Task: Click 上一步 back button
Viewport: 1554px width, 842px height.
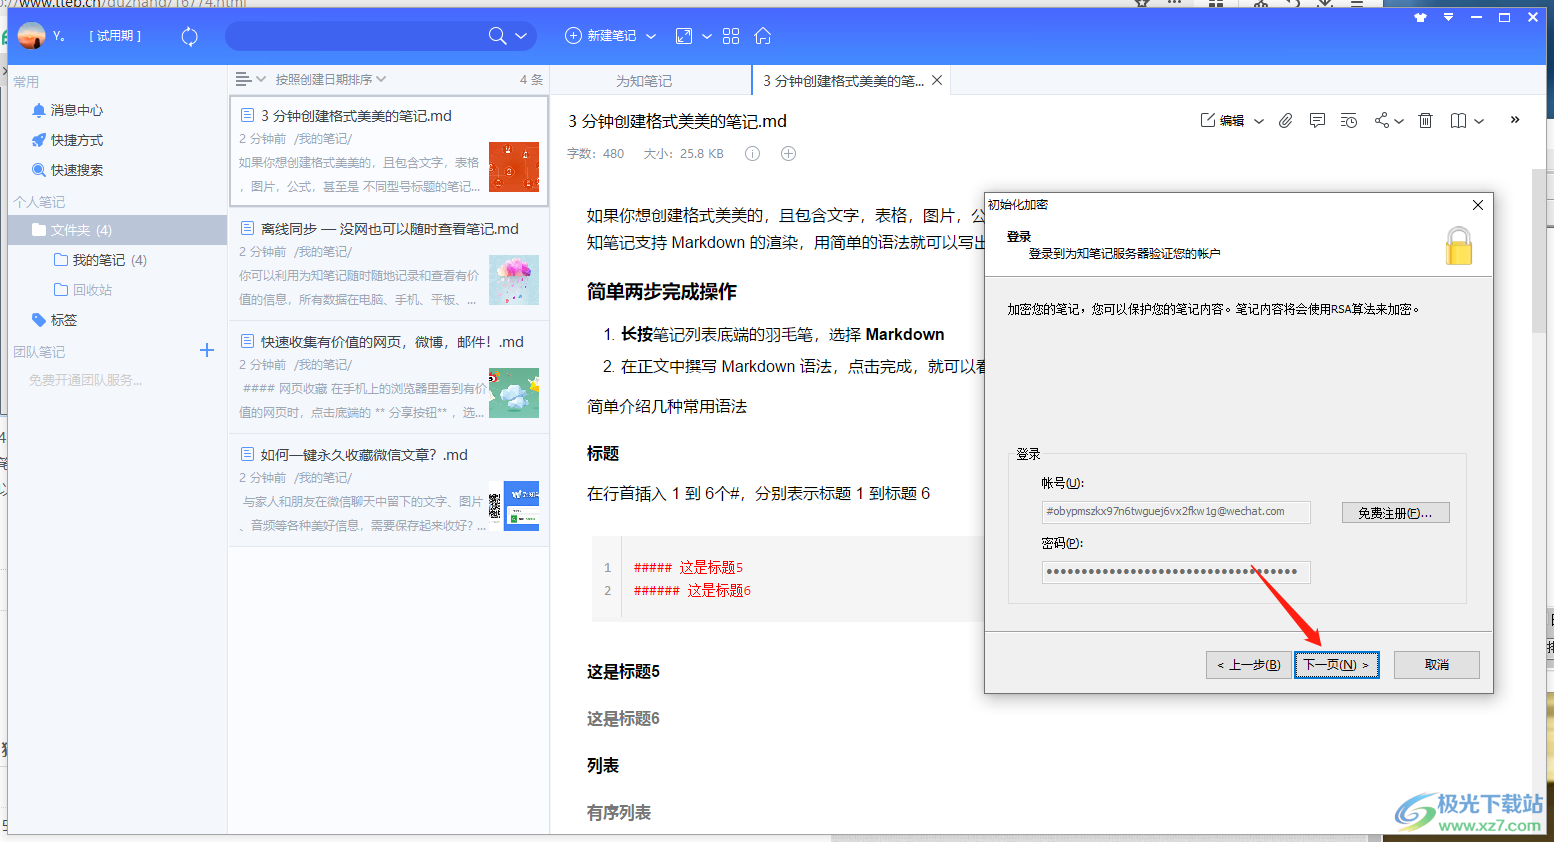Action: (1249, 665)
